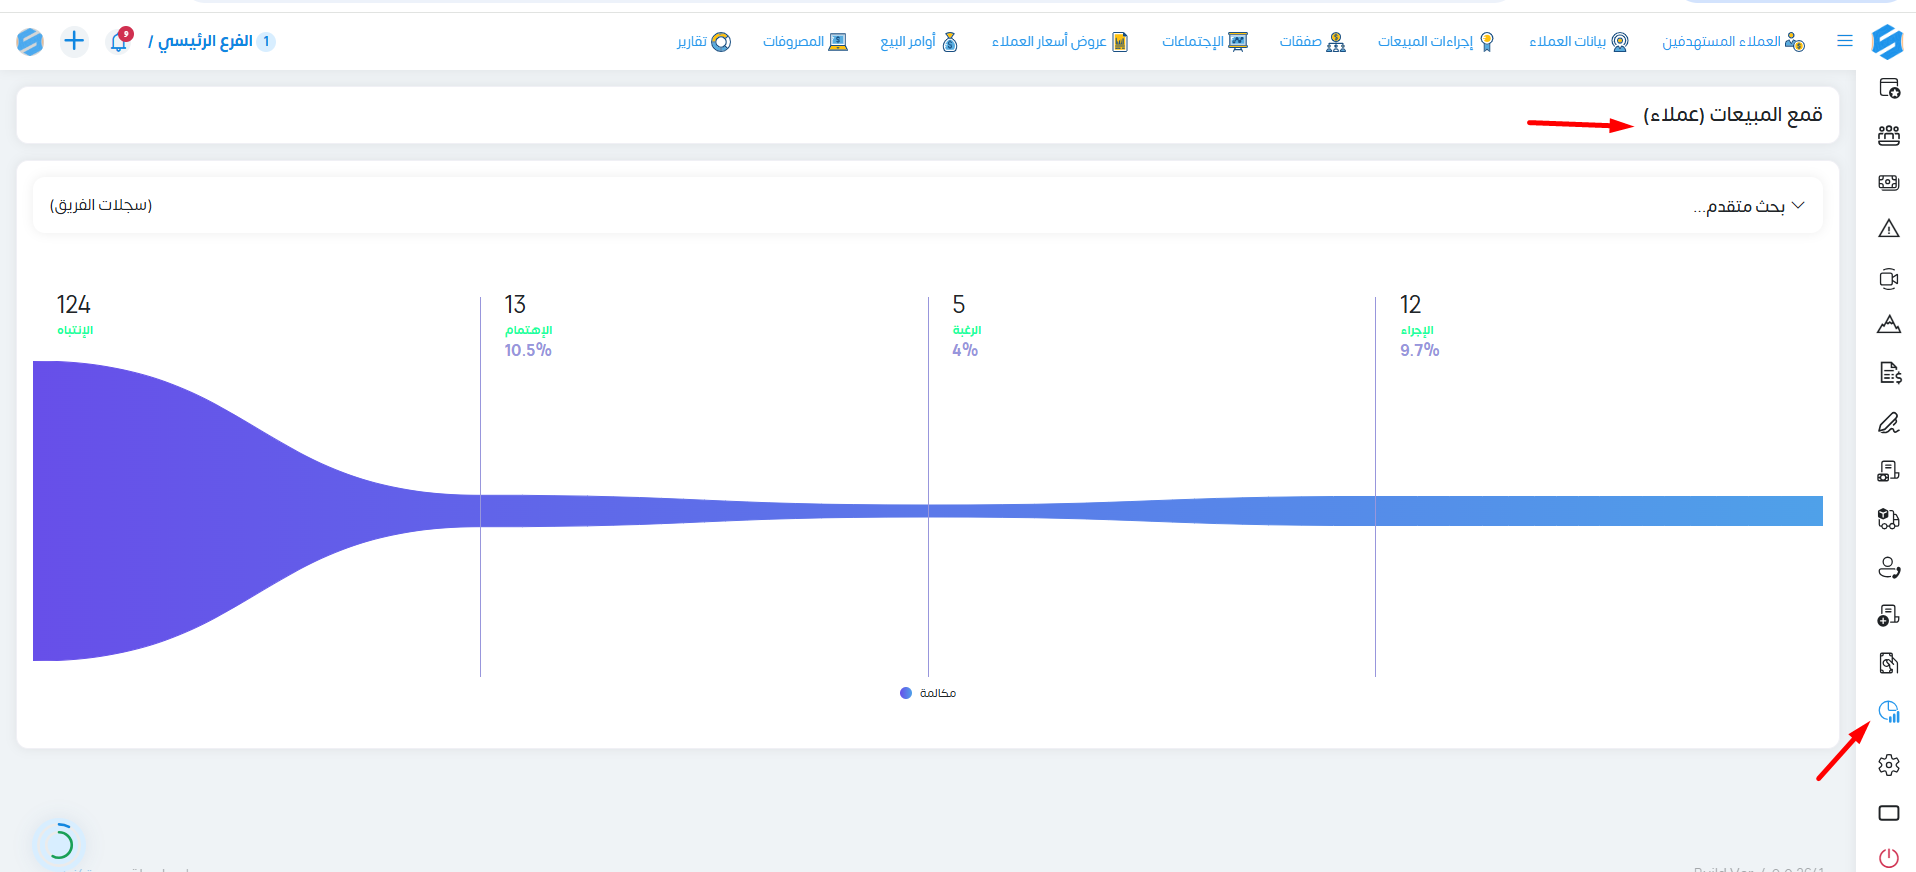Screen dimensions: 1916x872
Task: Open the invoice dollar list sidebar icon
Action: (x=1888, y=373)
